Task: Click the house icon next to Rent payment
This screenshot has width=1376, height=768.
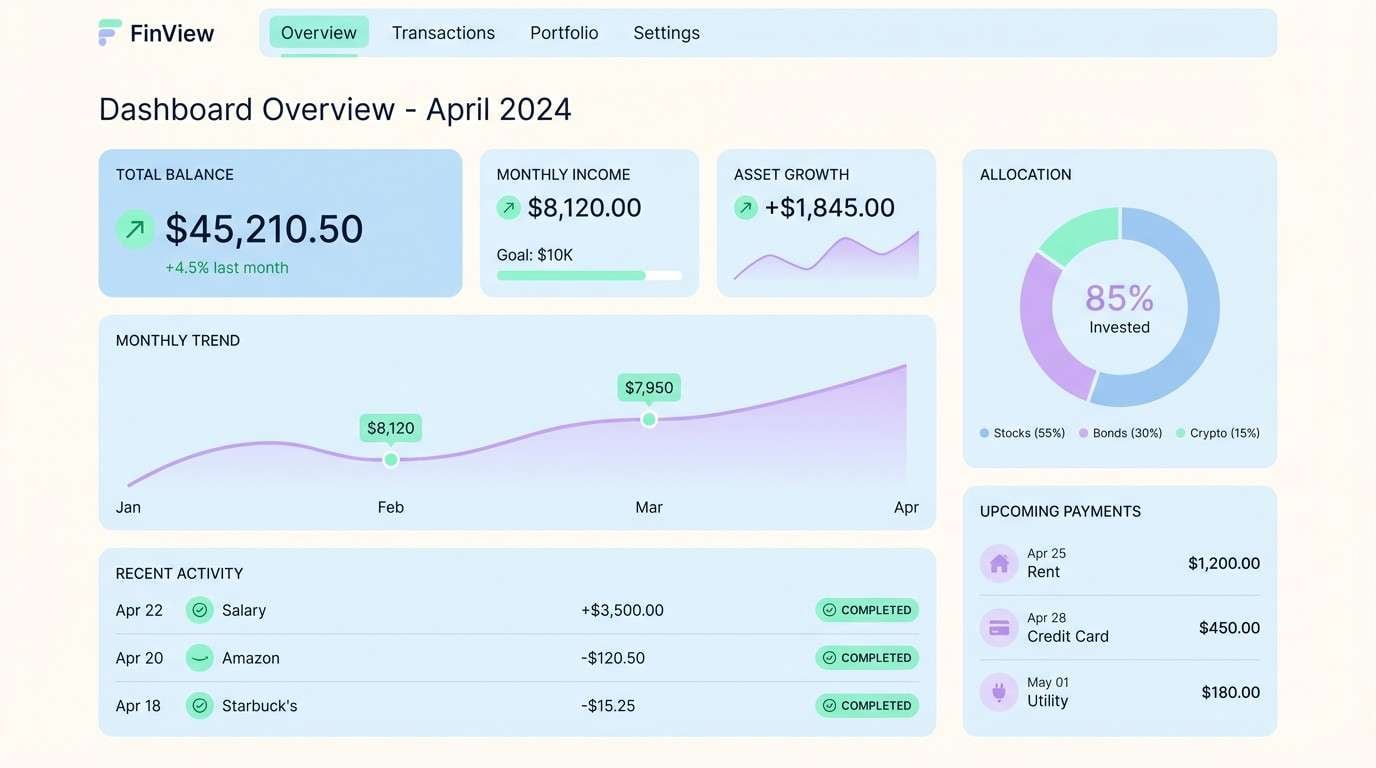Action: tap(998, 563)
